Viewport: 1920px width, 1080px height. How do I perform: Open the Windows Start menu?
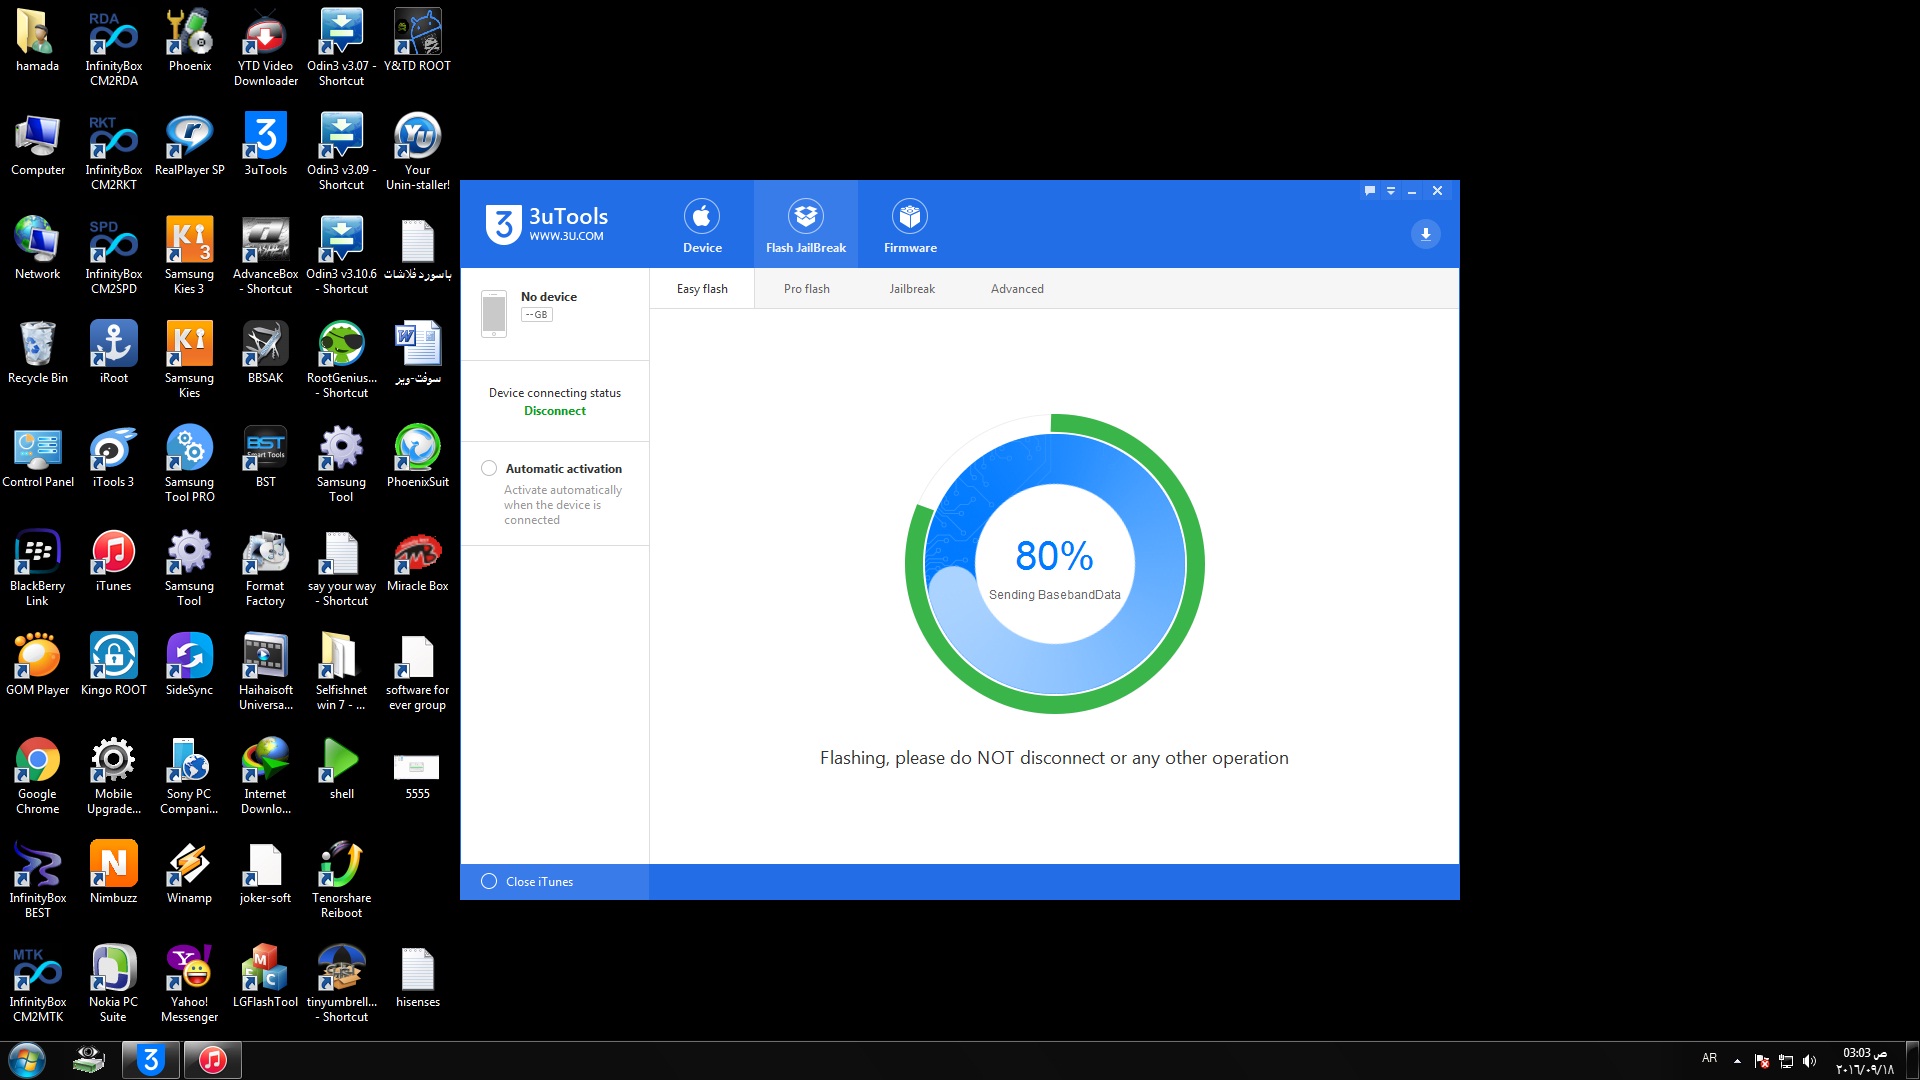[x=27, y=1060]
